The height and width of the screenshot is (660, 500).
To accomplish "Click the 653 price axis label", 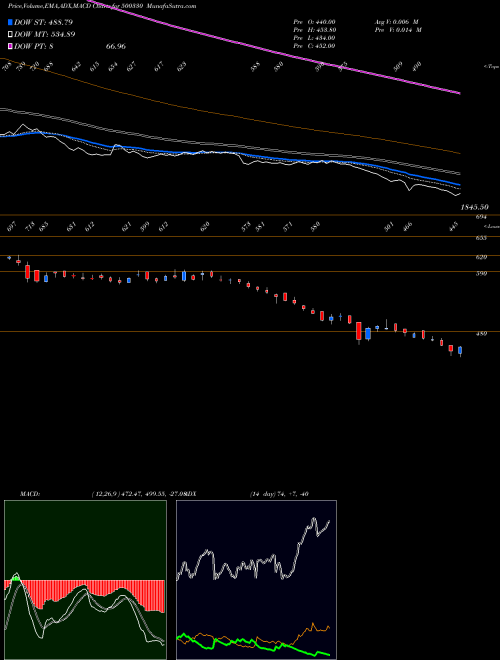I will [481, 238].
